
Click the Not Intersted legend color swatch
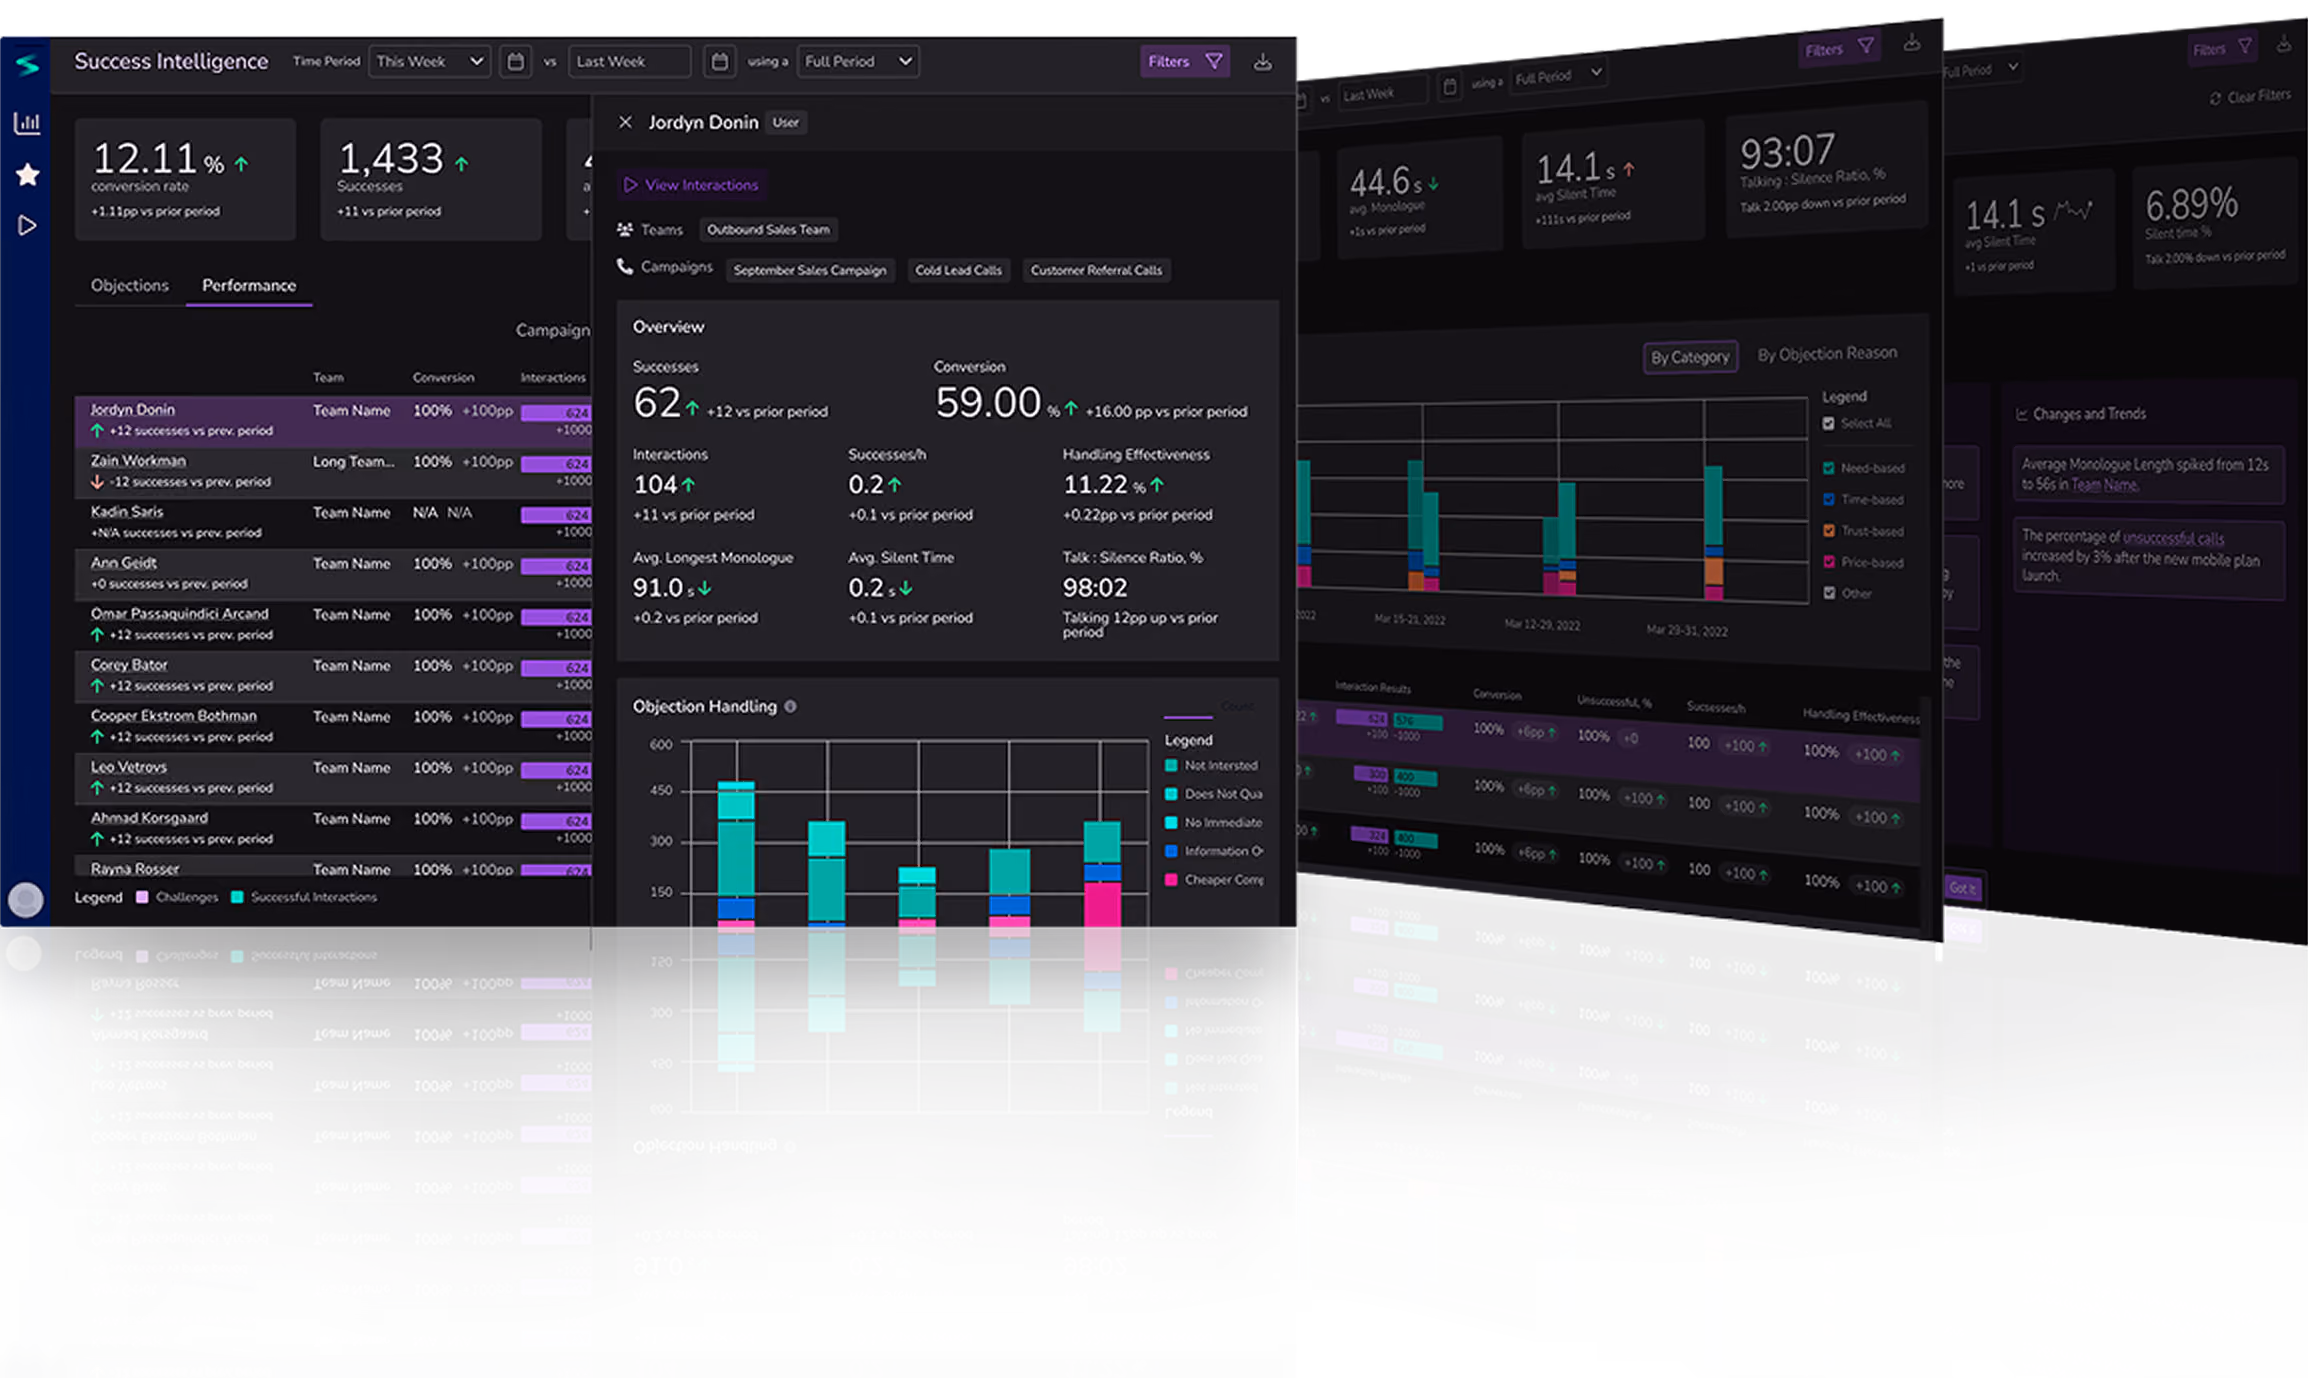pos(1171,766)
